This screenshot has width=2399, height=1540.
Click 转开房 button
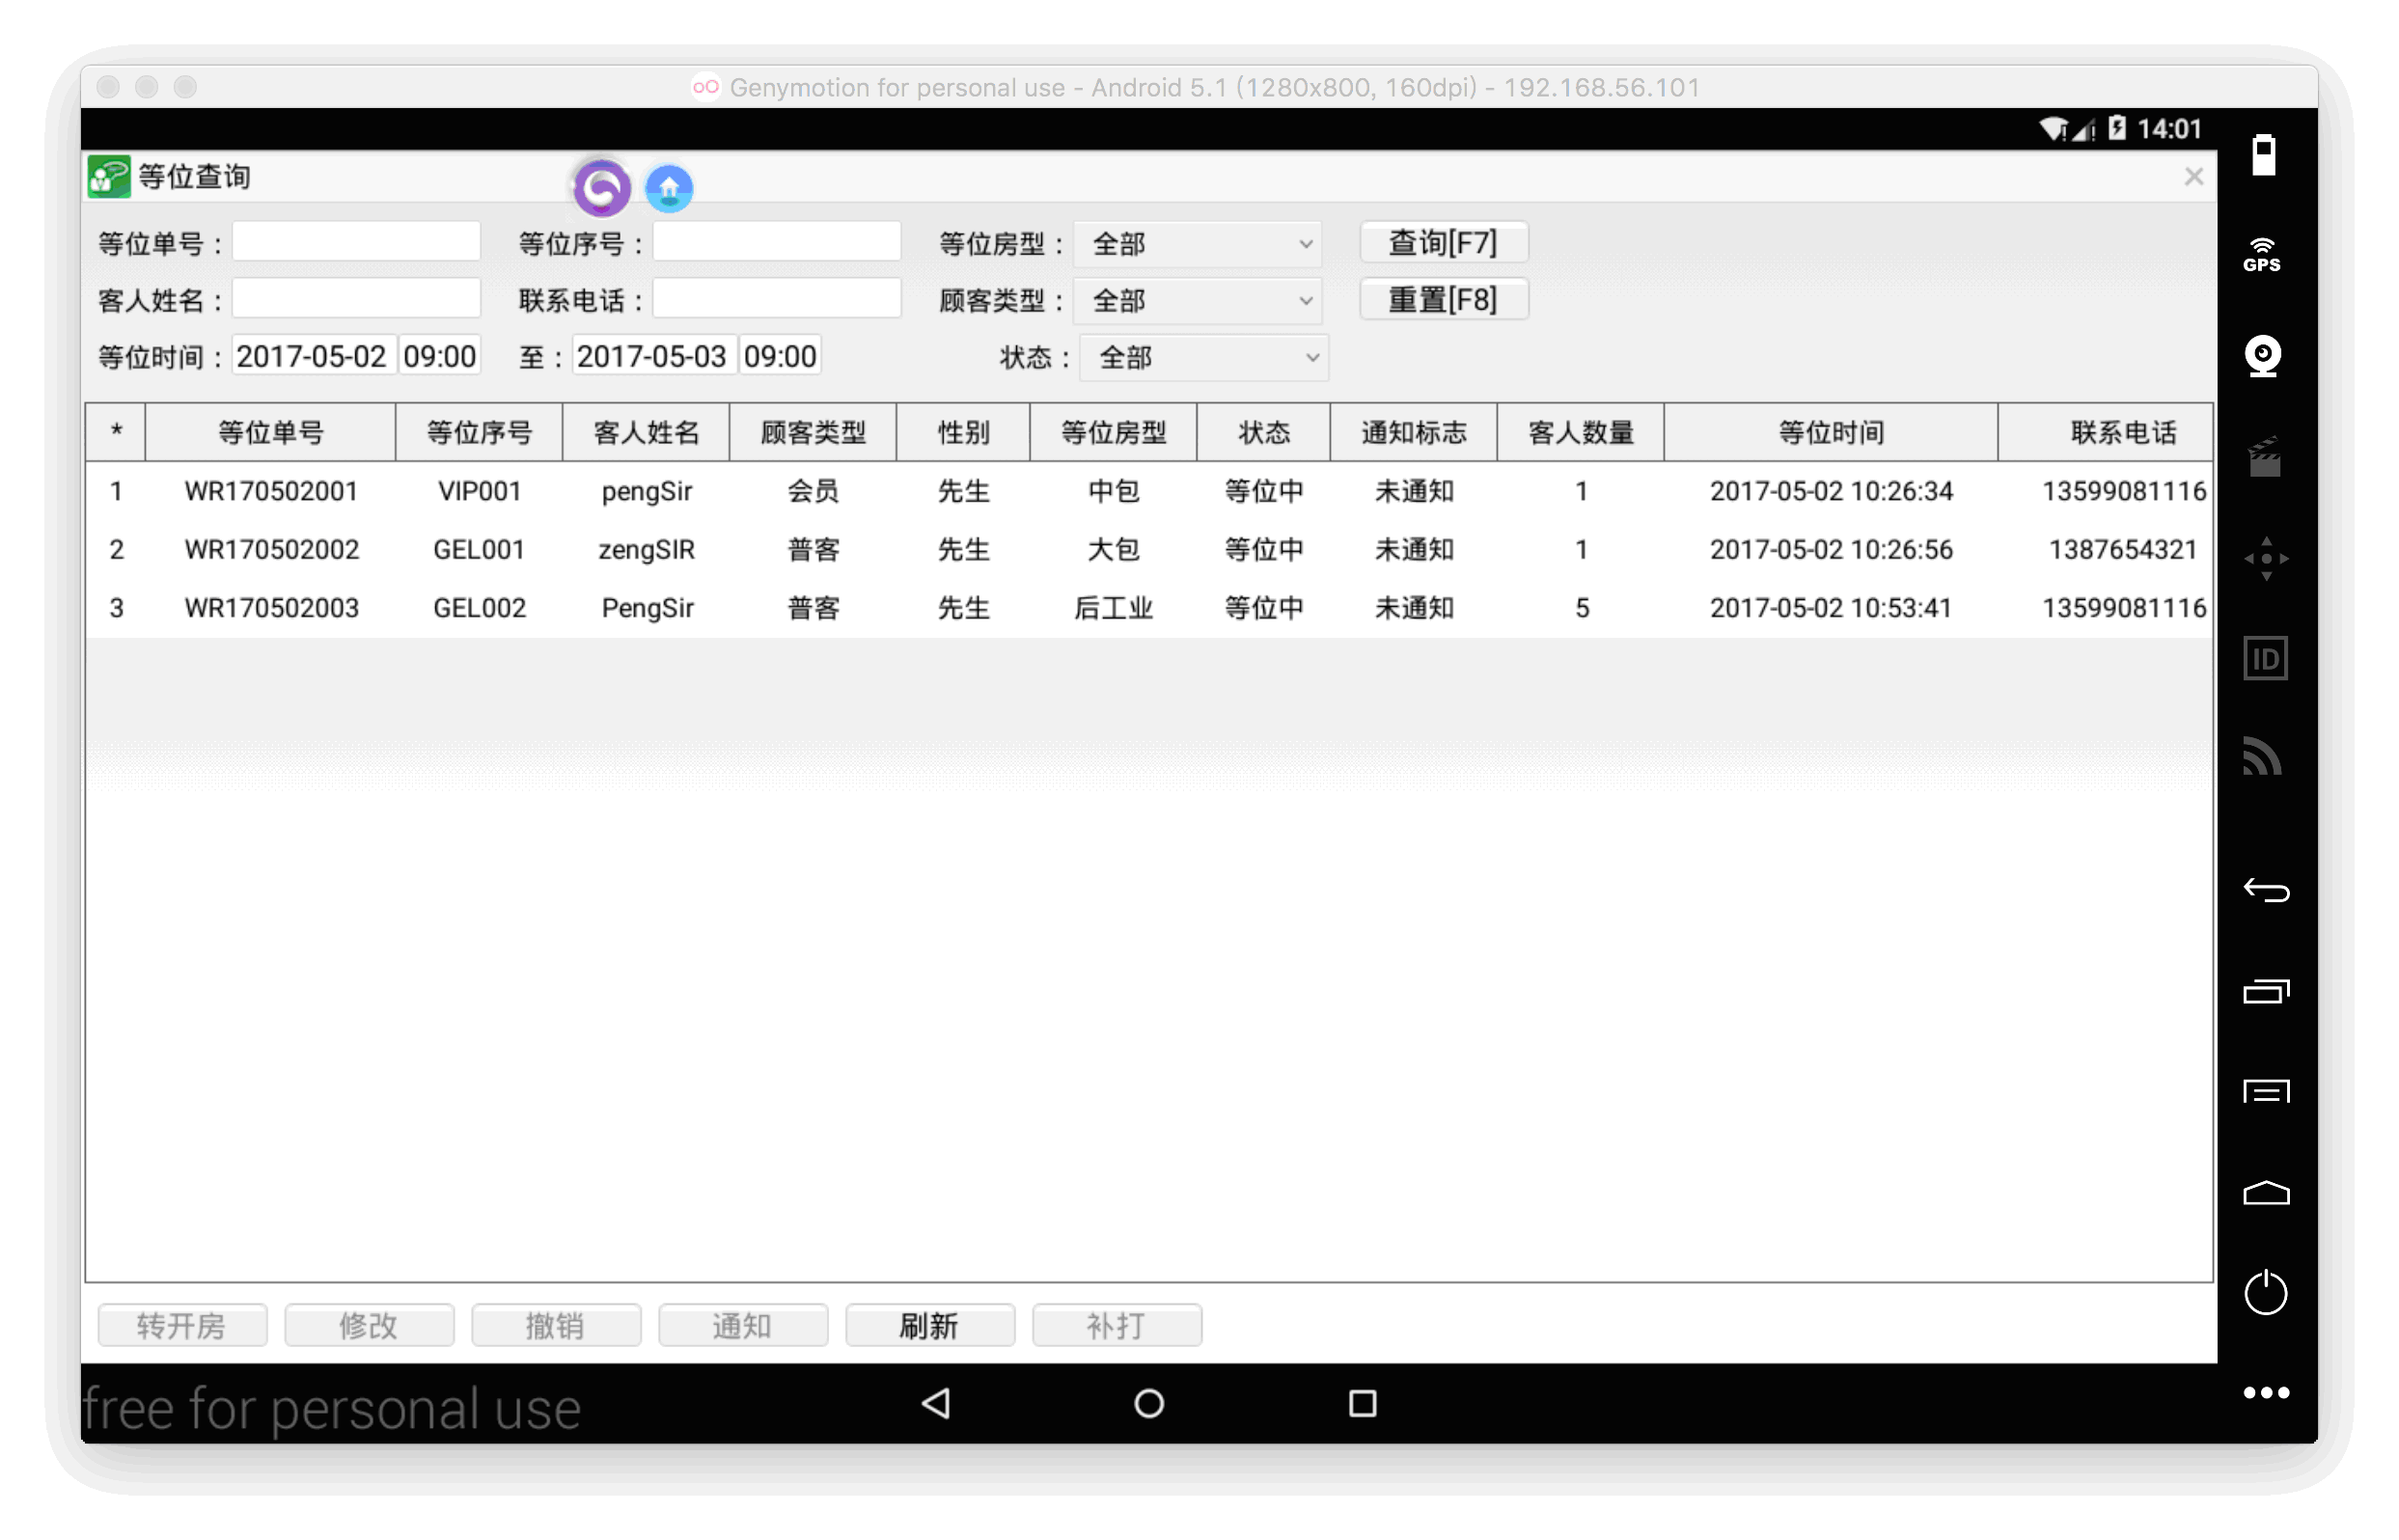[x=182, y=1326]
